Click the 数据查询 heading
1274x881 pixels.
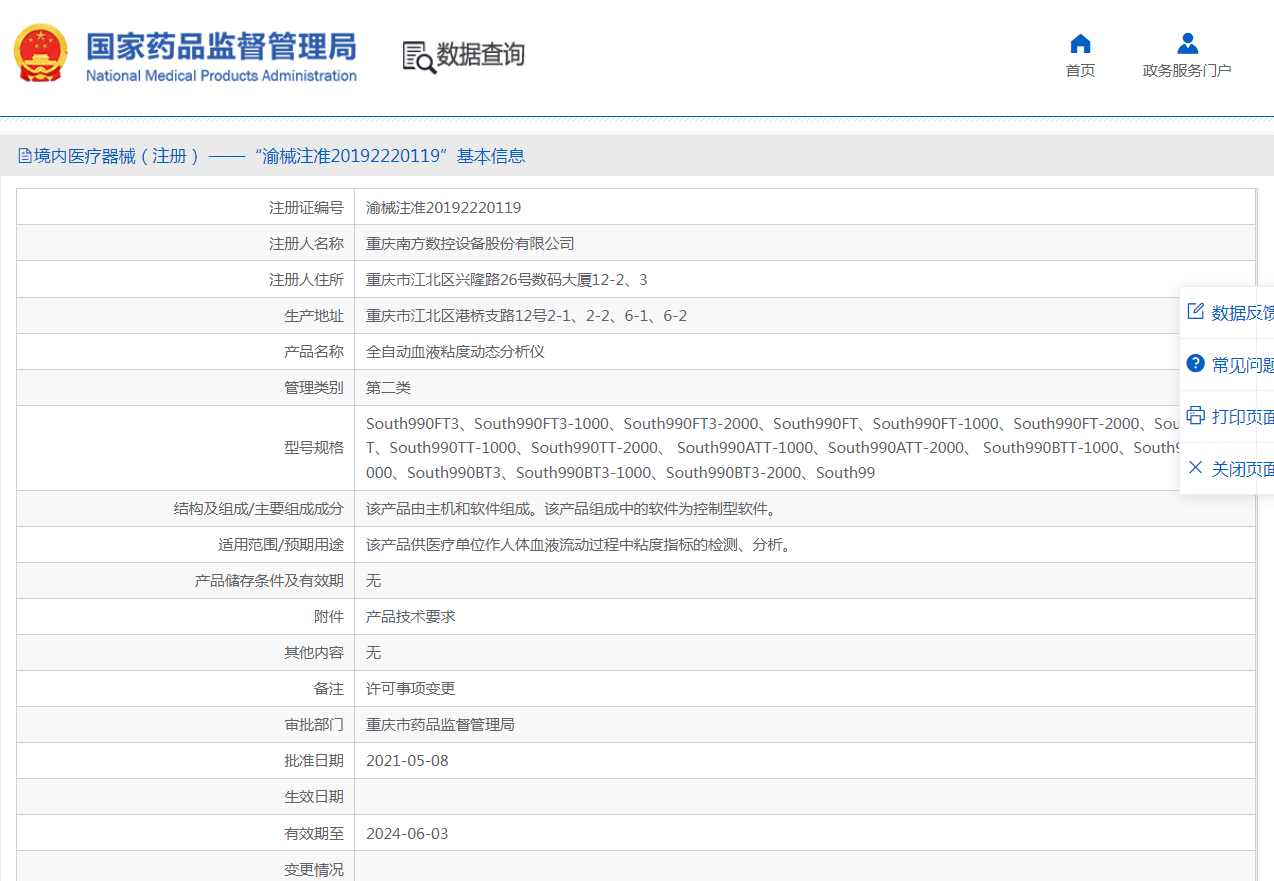481,55
